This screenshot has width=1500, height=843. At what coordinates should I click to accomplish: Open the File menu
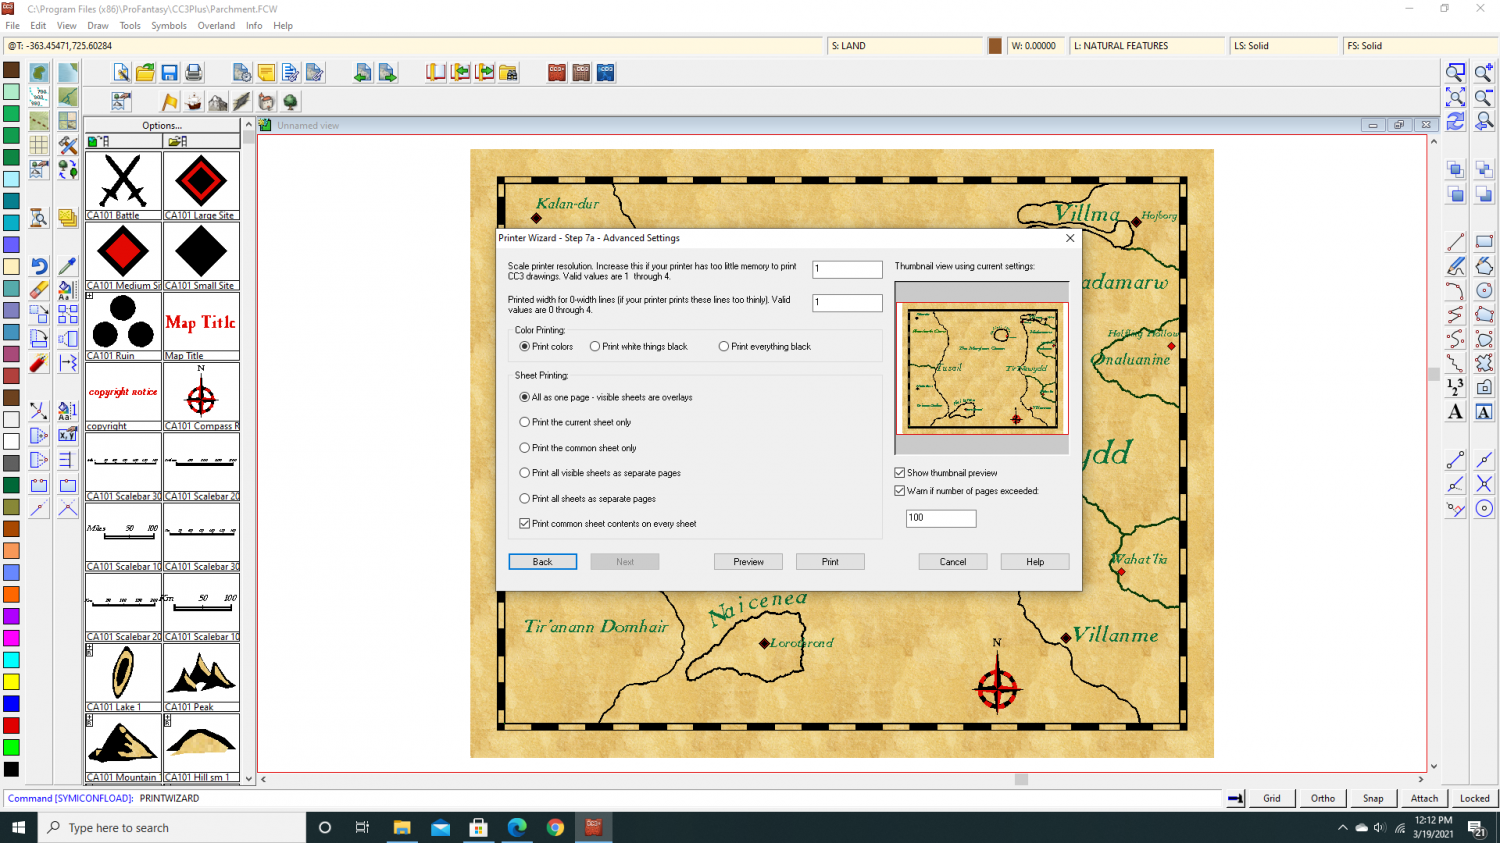tap(12, 26)
